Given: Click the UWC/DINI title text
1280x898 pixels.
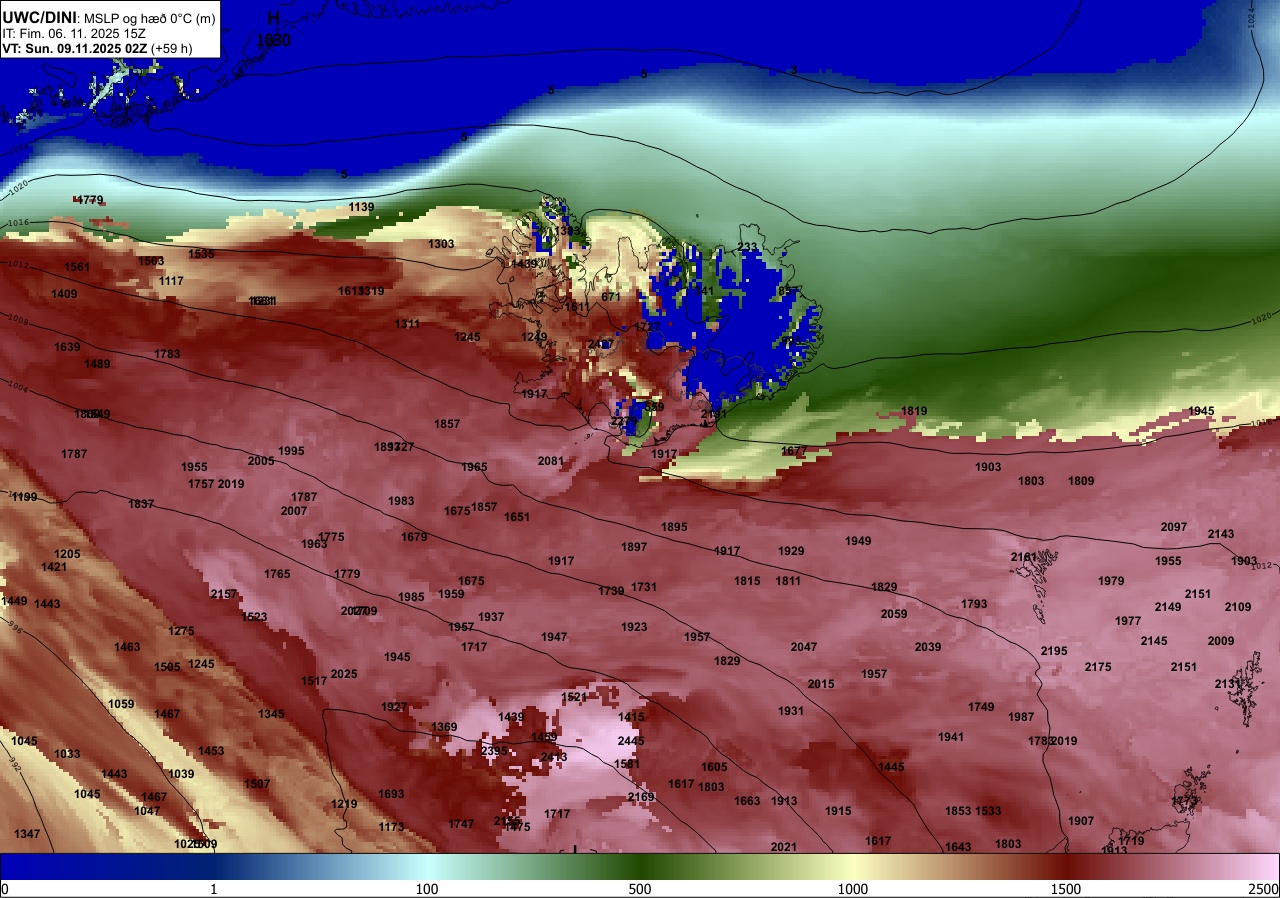Looking at the screenshot, I should tap(39, 17).
